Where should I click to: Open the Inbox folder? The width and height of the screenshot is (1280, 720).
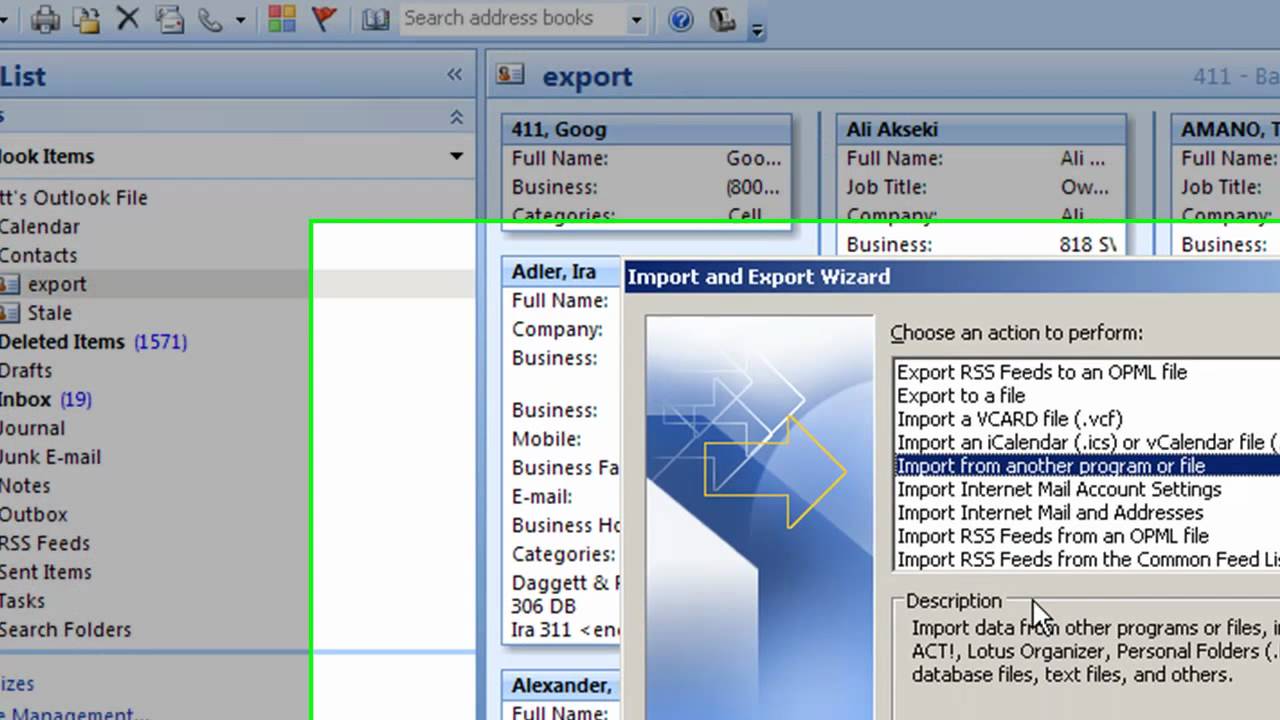click(x=26, y=400)
